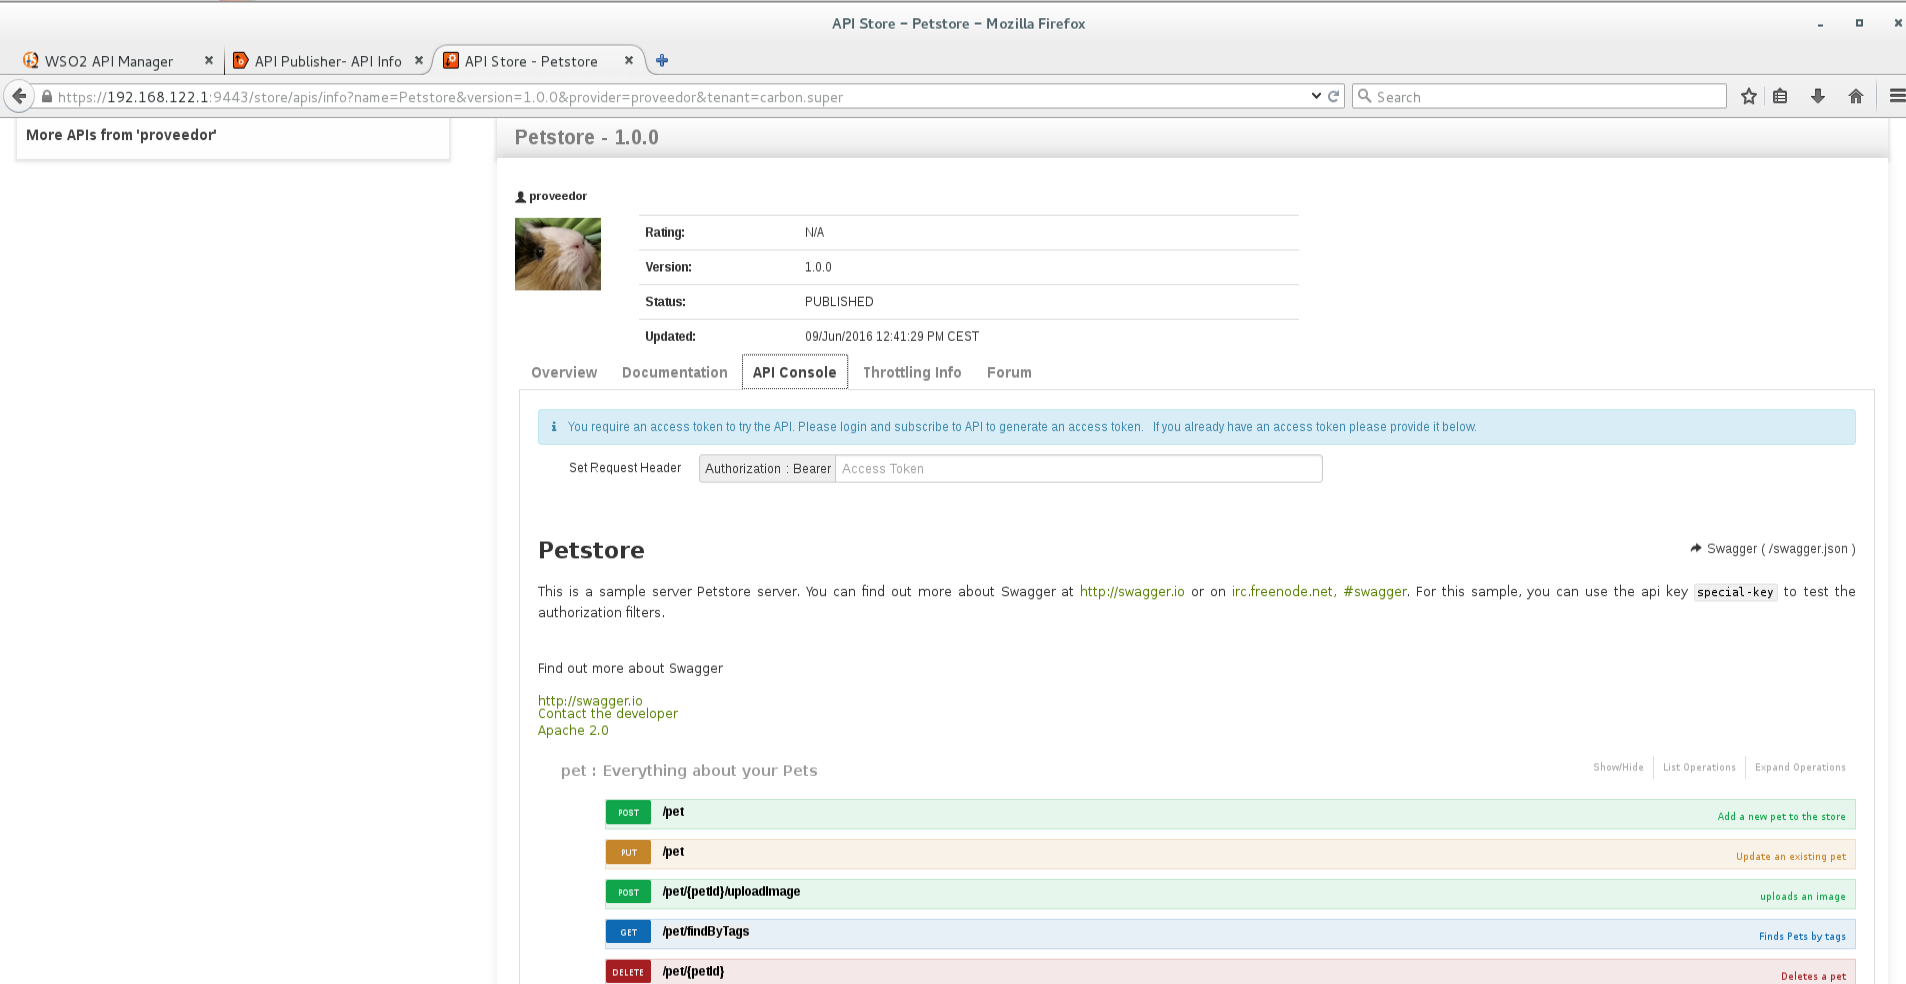Screen dimensions: 1906x984
Task: Go to the Firefox home page icon
Action: [x=1856, y=96]
